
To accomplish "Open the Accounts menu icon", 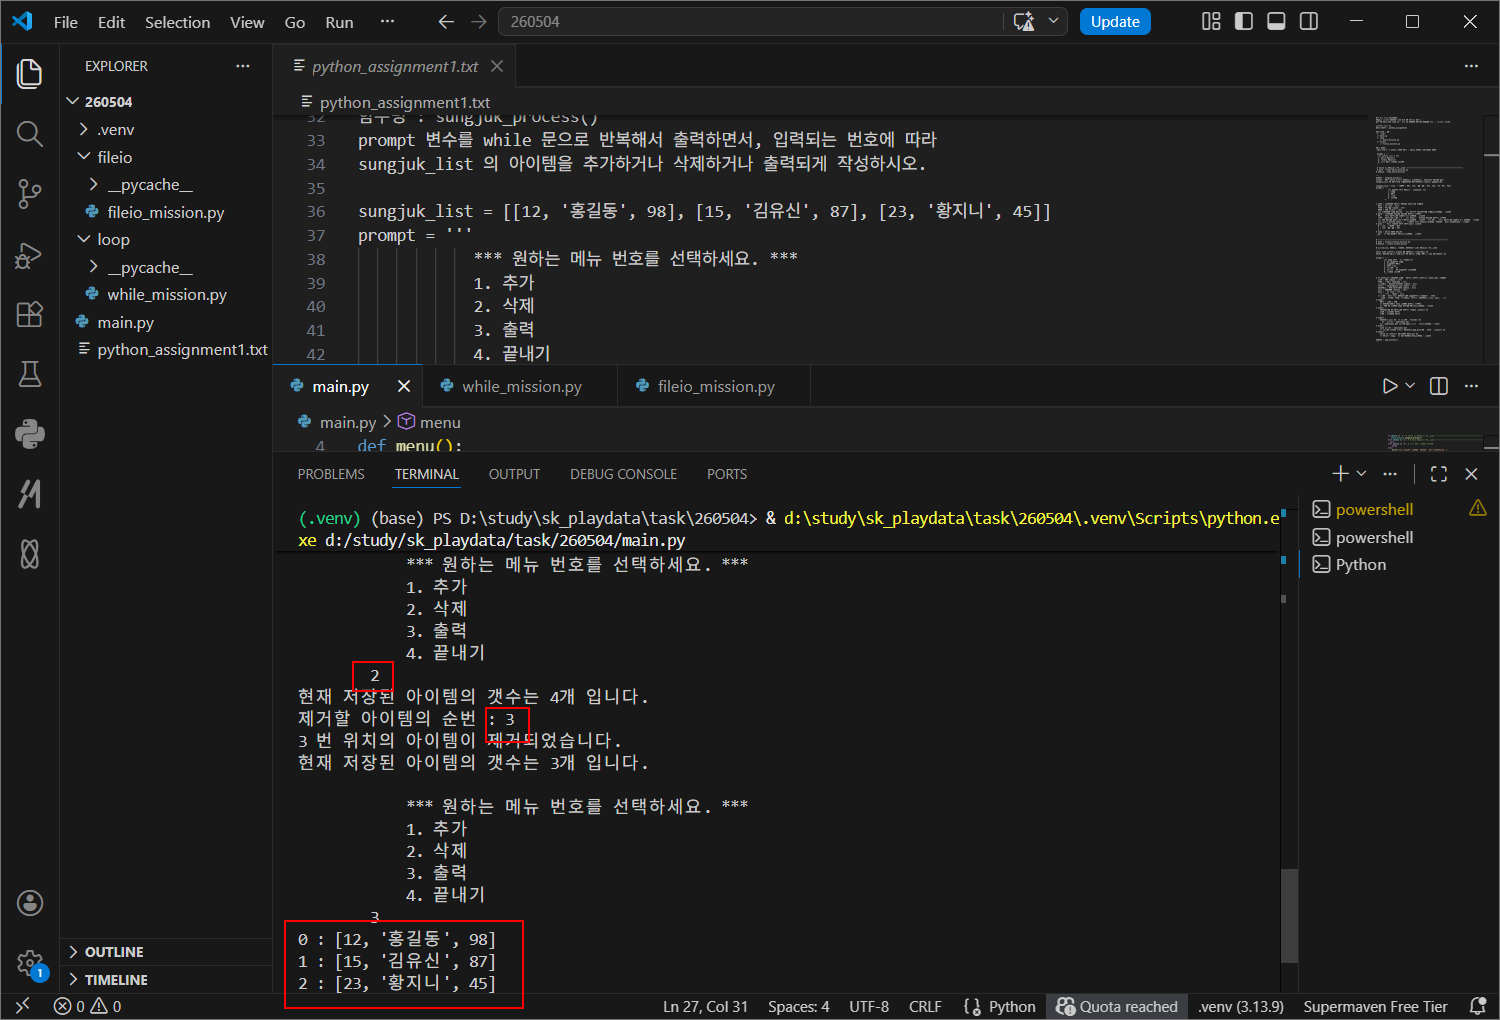I will click(30, 903).
